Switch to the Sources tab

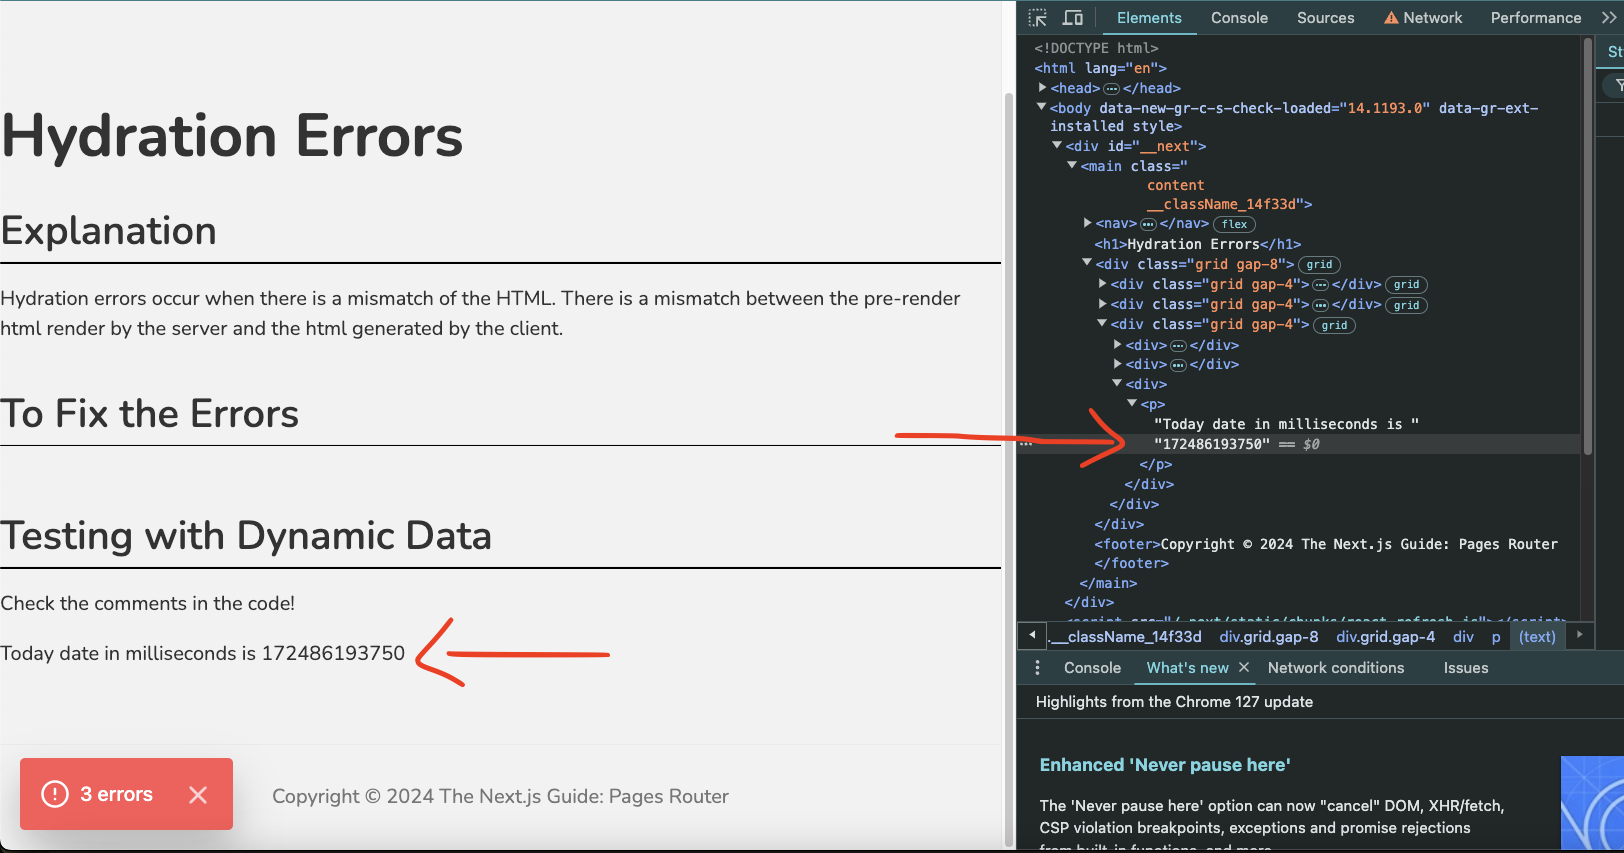tap(1325, 18)
